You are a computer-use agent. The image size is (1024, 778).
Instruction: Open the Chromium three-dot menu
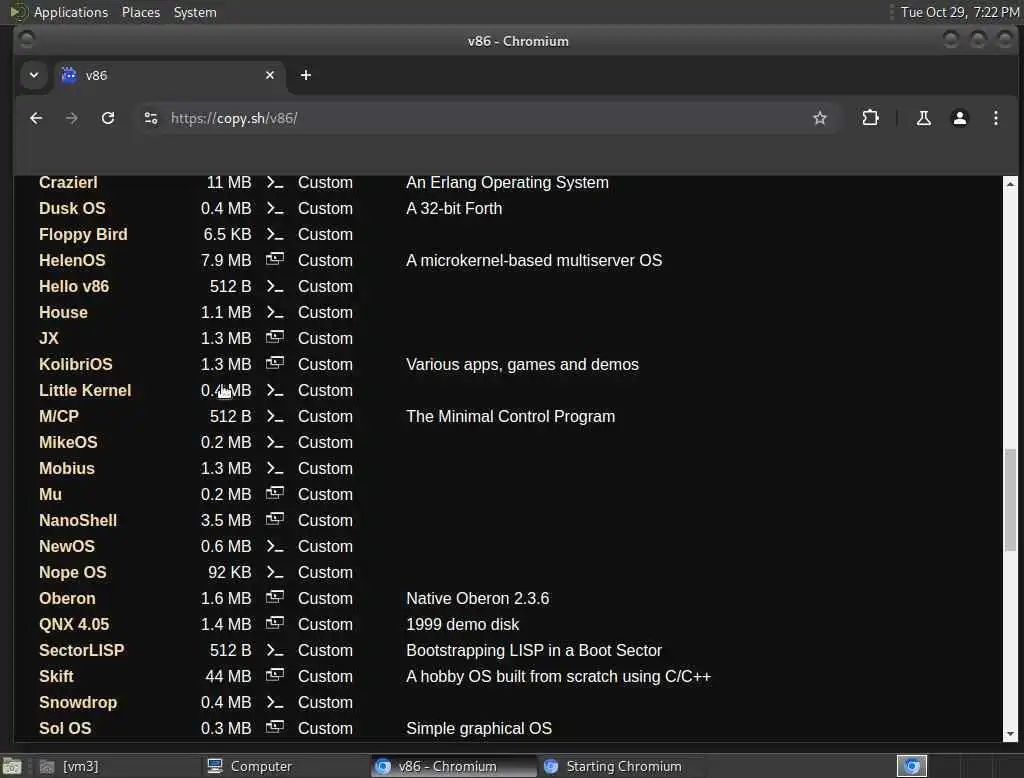pyautogui.click(x=995, y=118)
